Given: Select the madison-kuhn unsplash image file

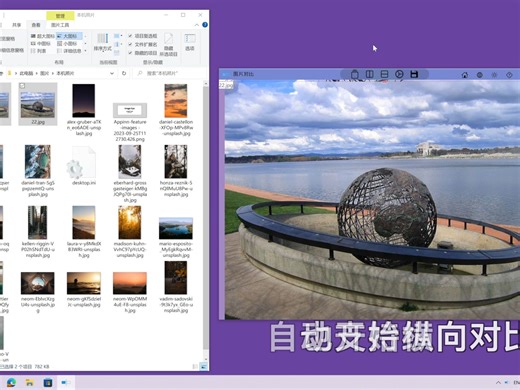Looking at the screenshot, I should click(130, 232).
